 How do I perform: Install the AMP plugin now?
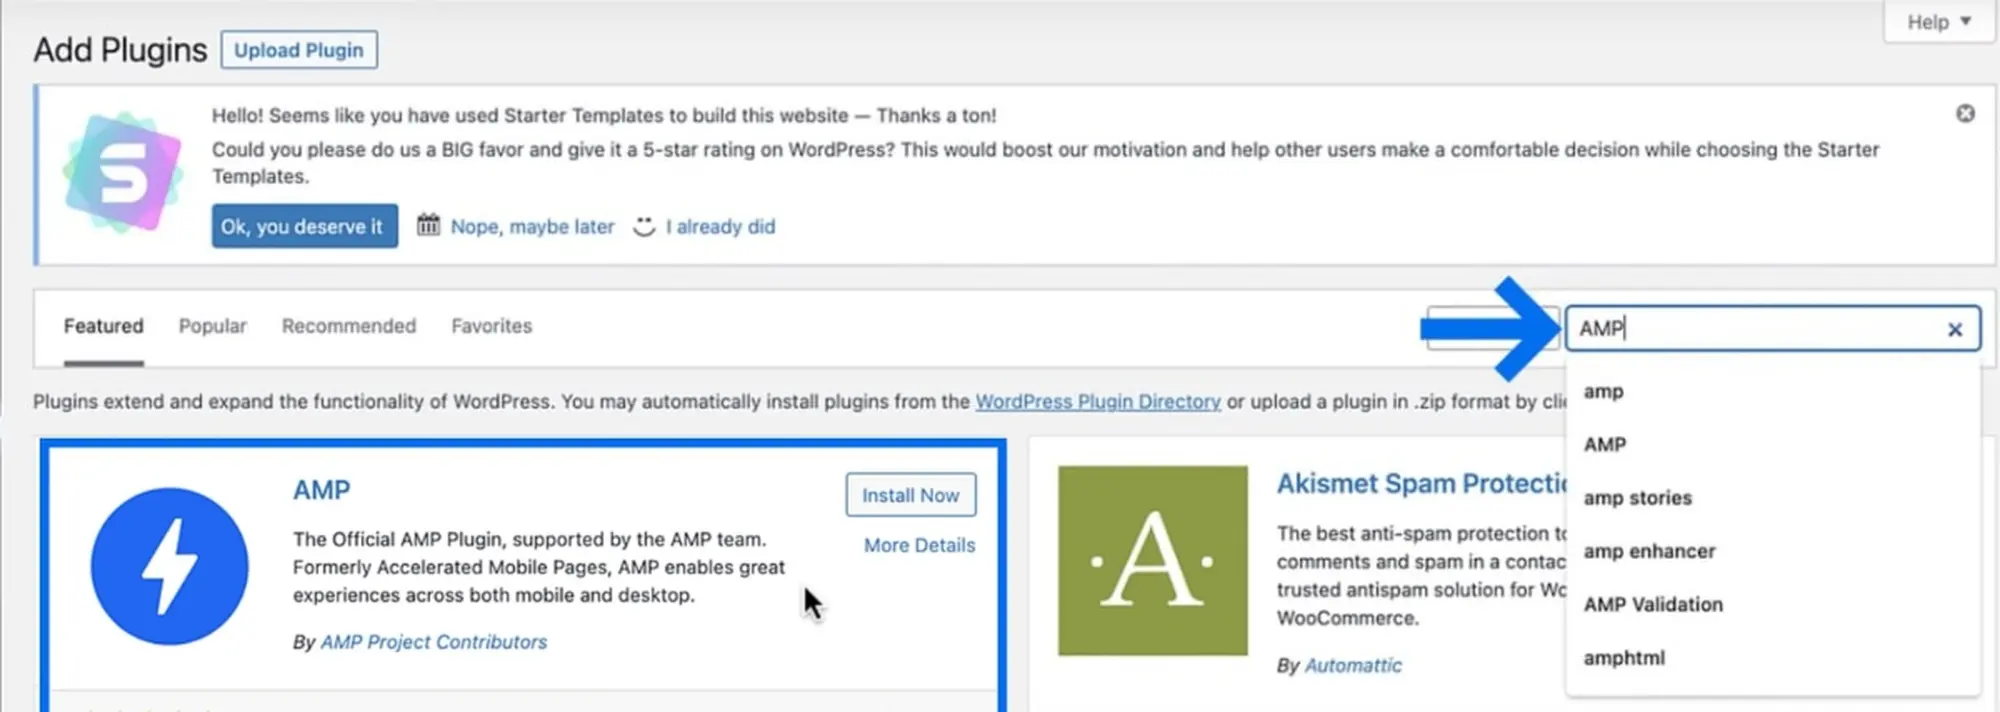coord(910,495)
